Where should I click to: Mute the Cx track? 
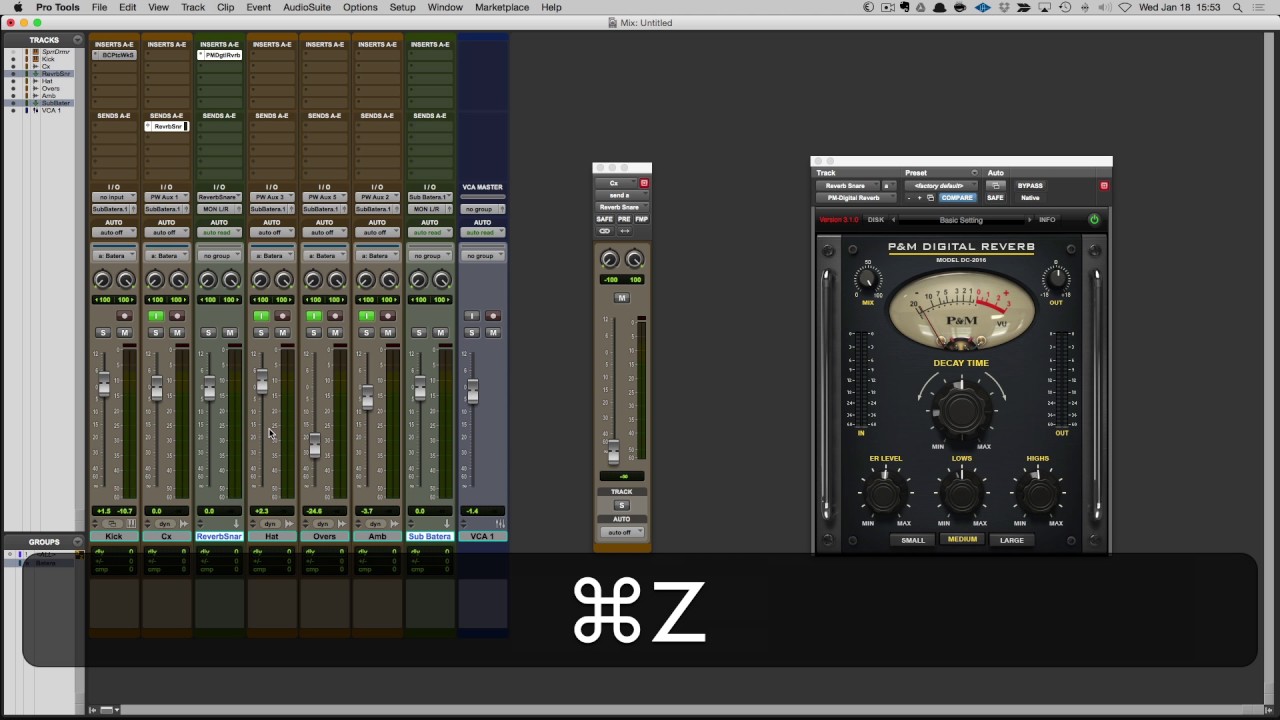177,332
